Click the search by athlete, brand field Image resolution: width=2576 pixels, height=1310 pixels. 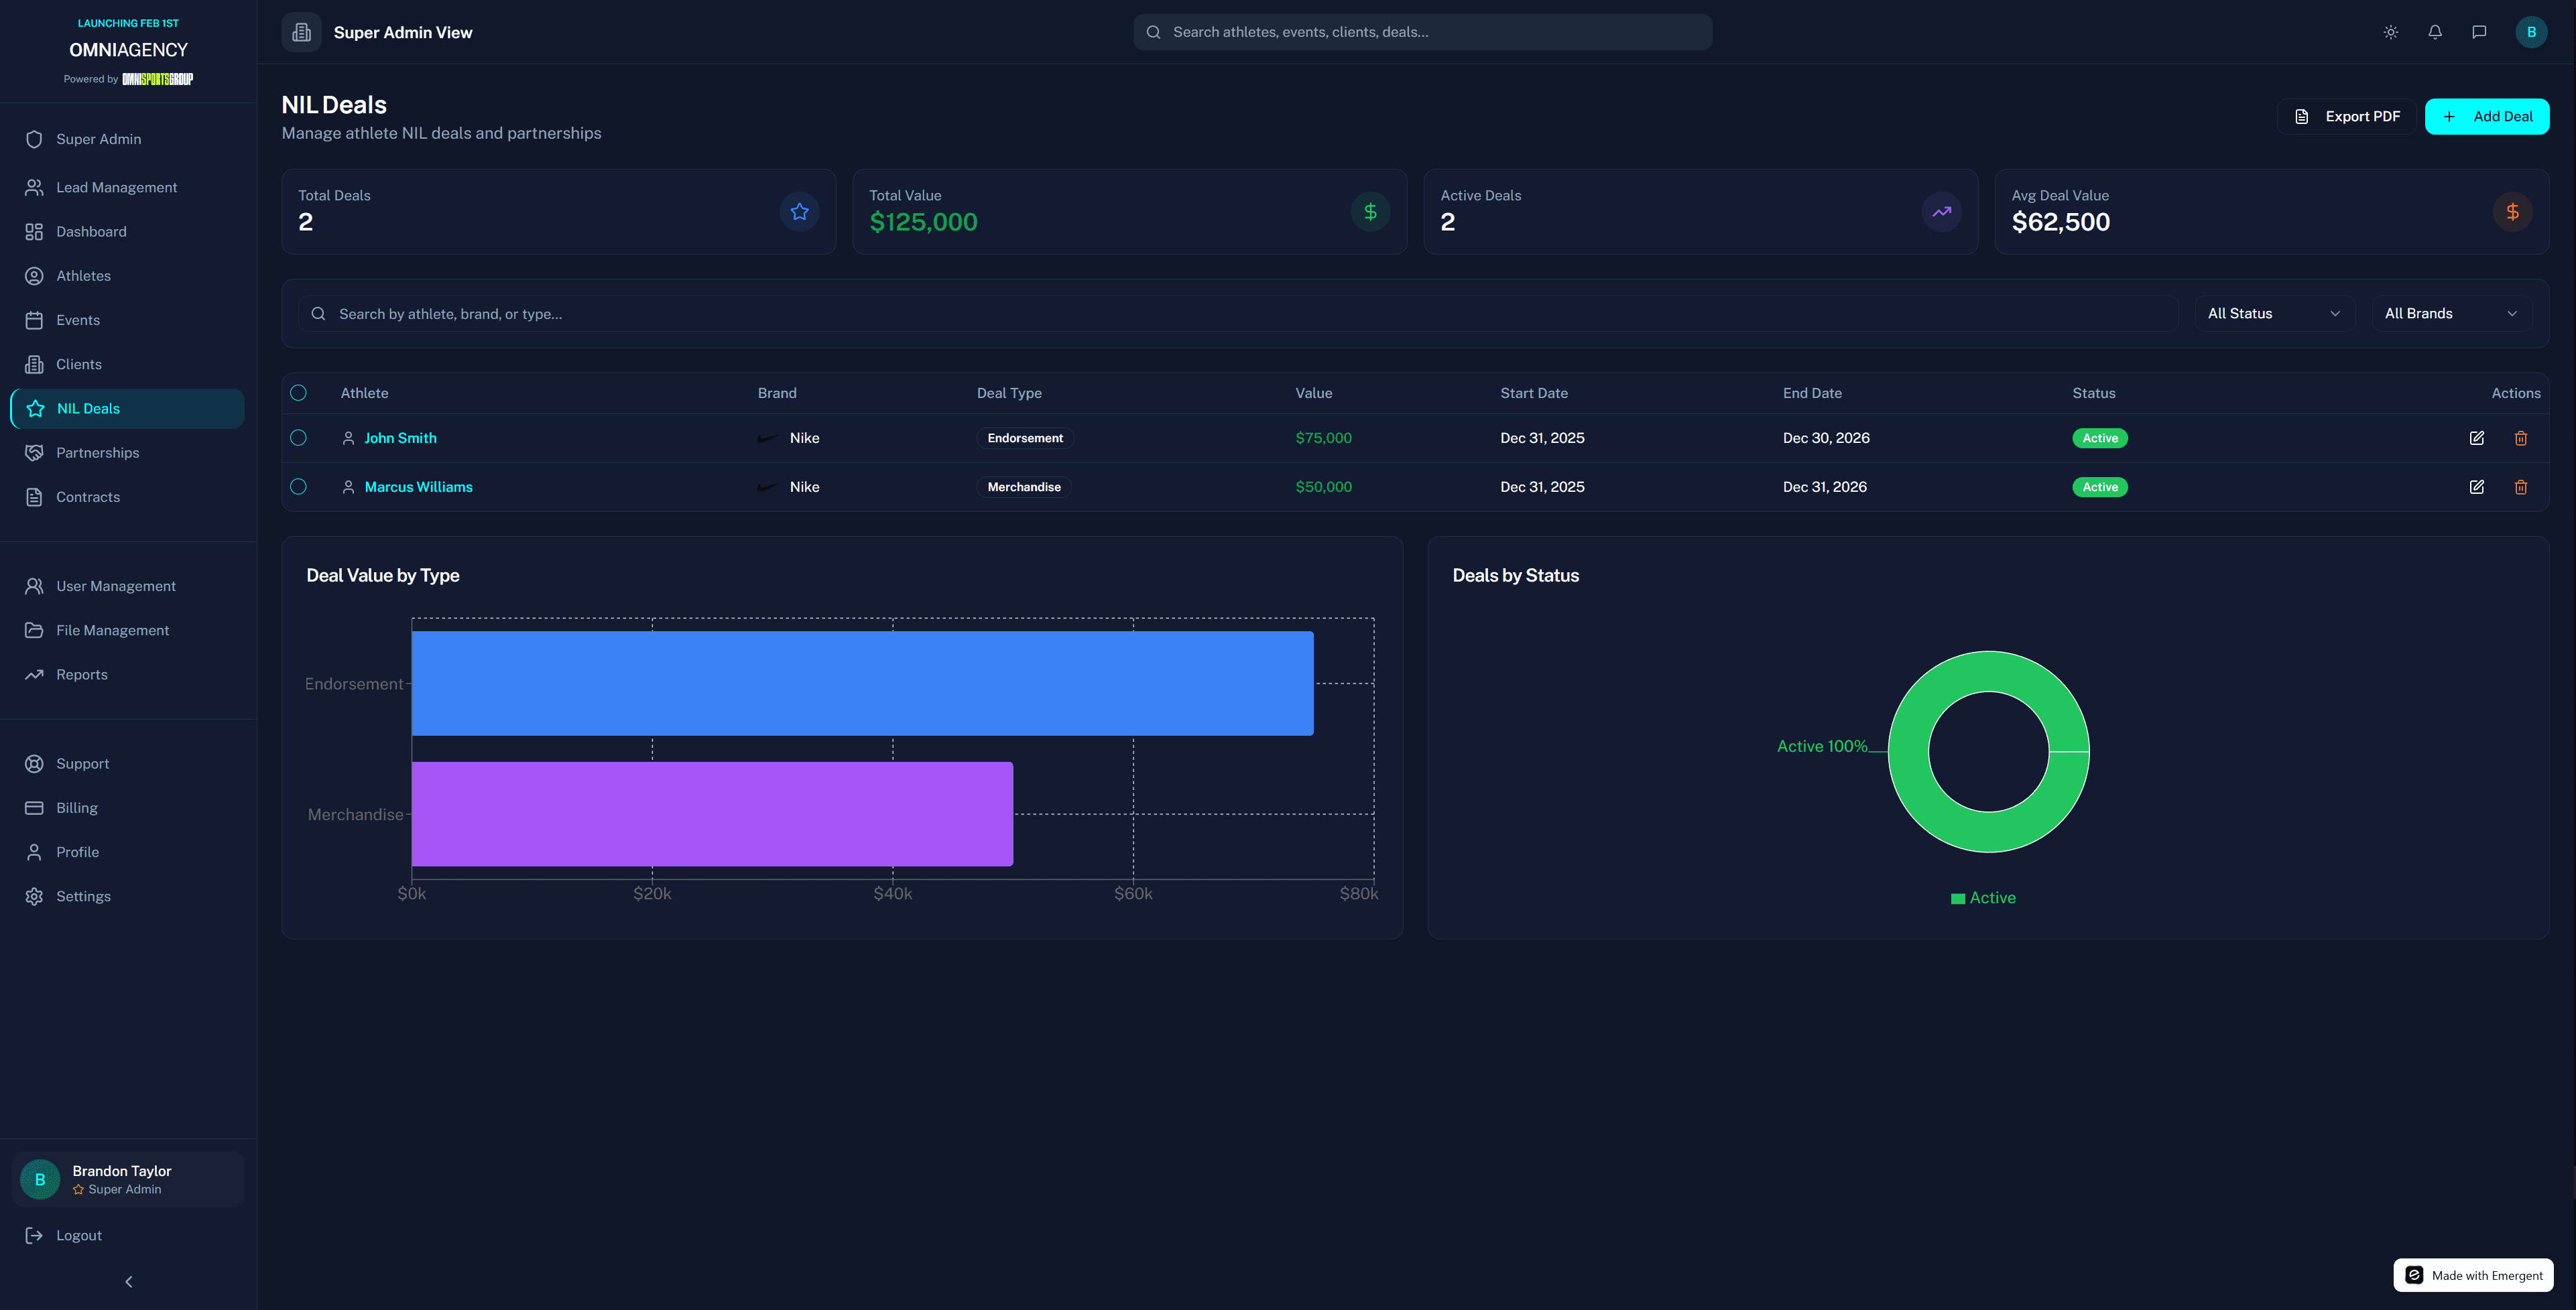coord(1238,314)
